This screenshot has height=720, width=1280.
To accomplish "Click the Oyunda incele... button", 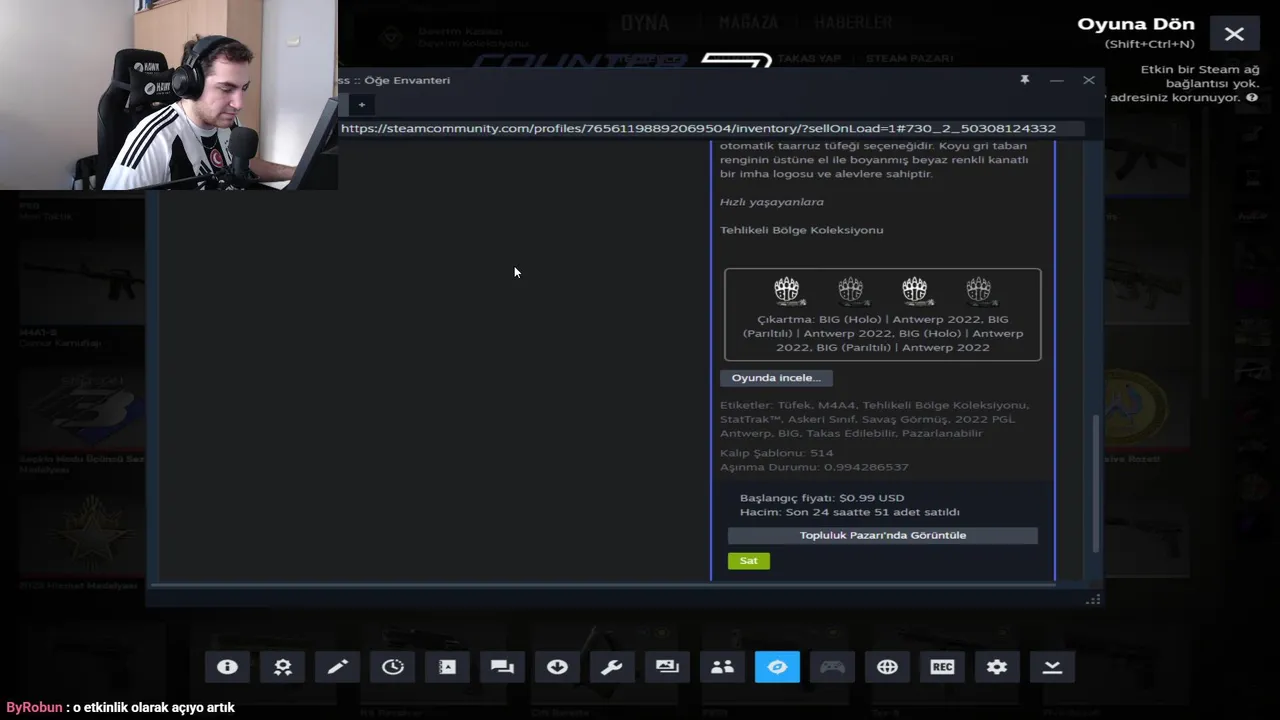I will pos(776,378).
